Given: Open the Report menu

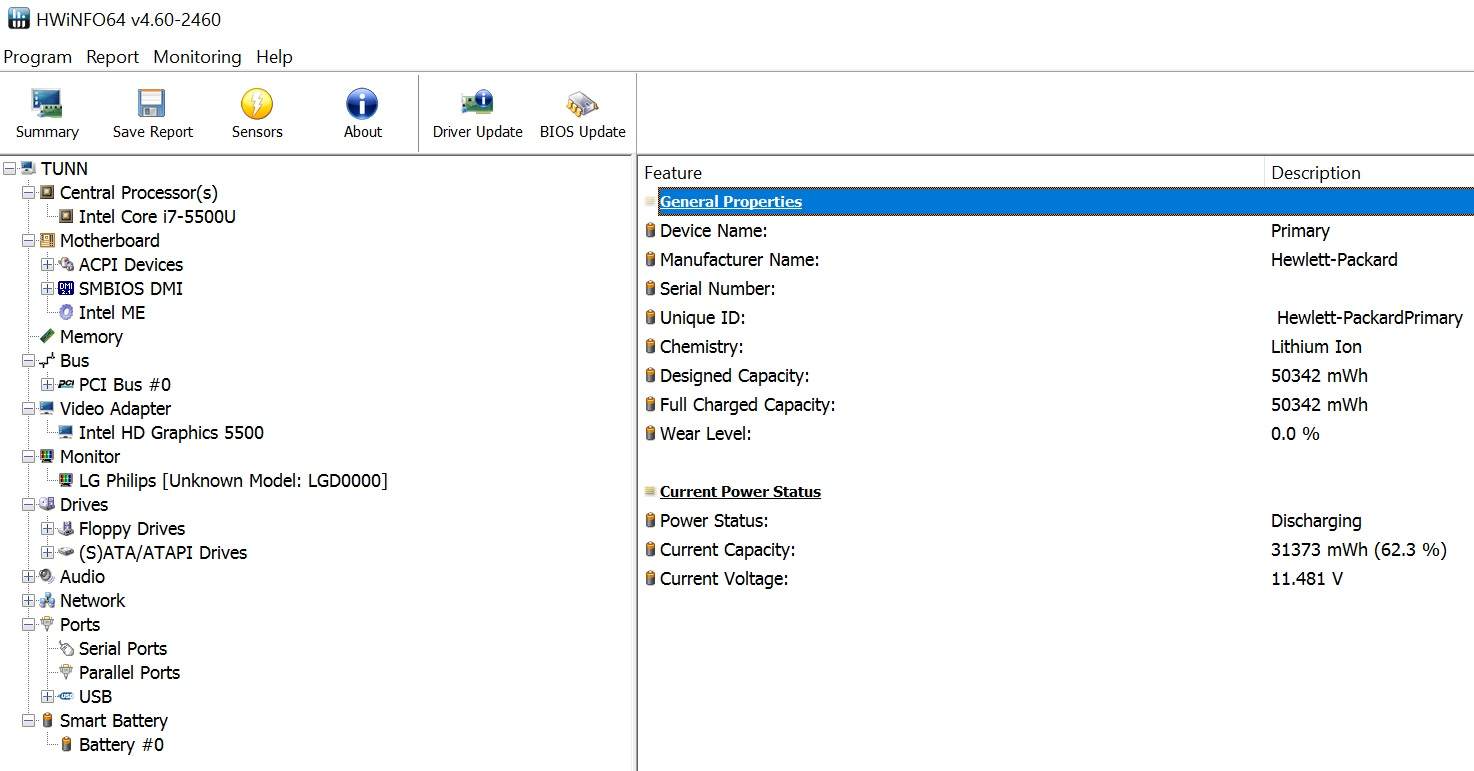Looking at the screenshot, I should [x=113, y=57].
